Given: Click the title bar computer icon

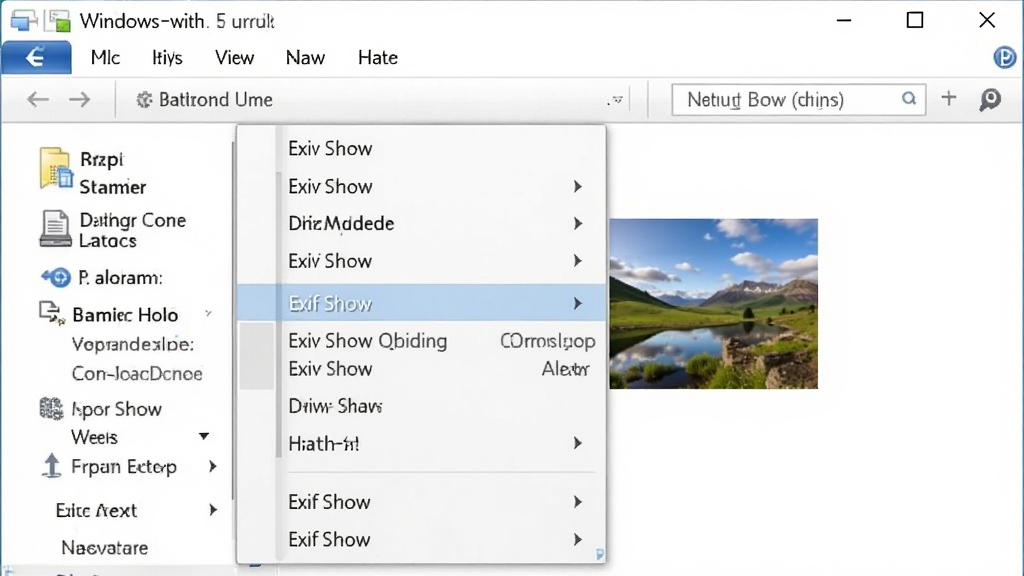Looking at the screenshot, I should 24,20.
